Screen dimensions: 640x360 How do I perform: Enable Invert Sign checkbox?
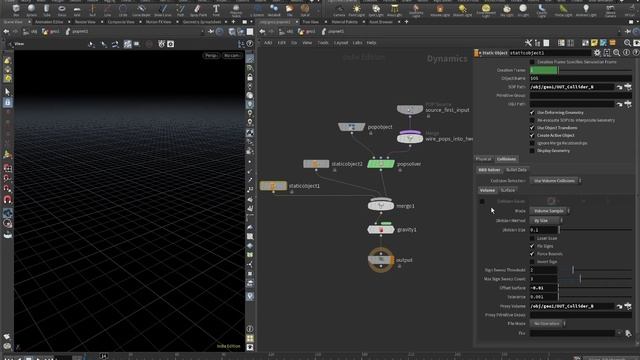(532, 262)
